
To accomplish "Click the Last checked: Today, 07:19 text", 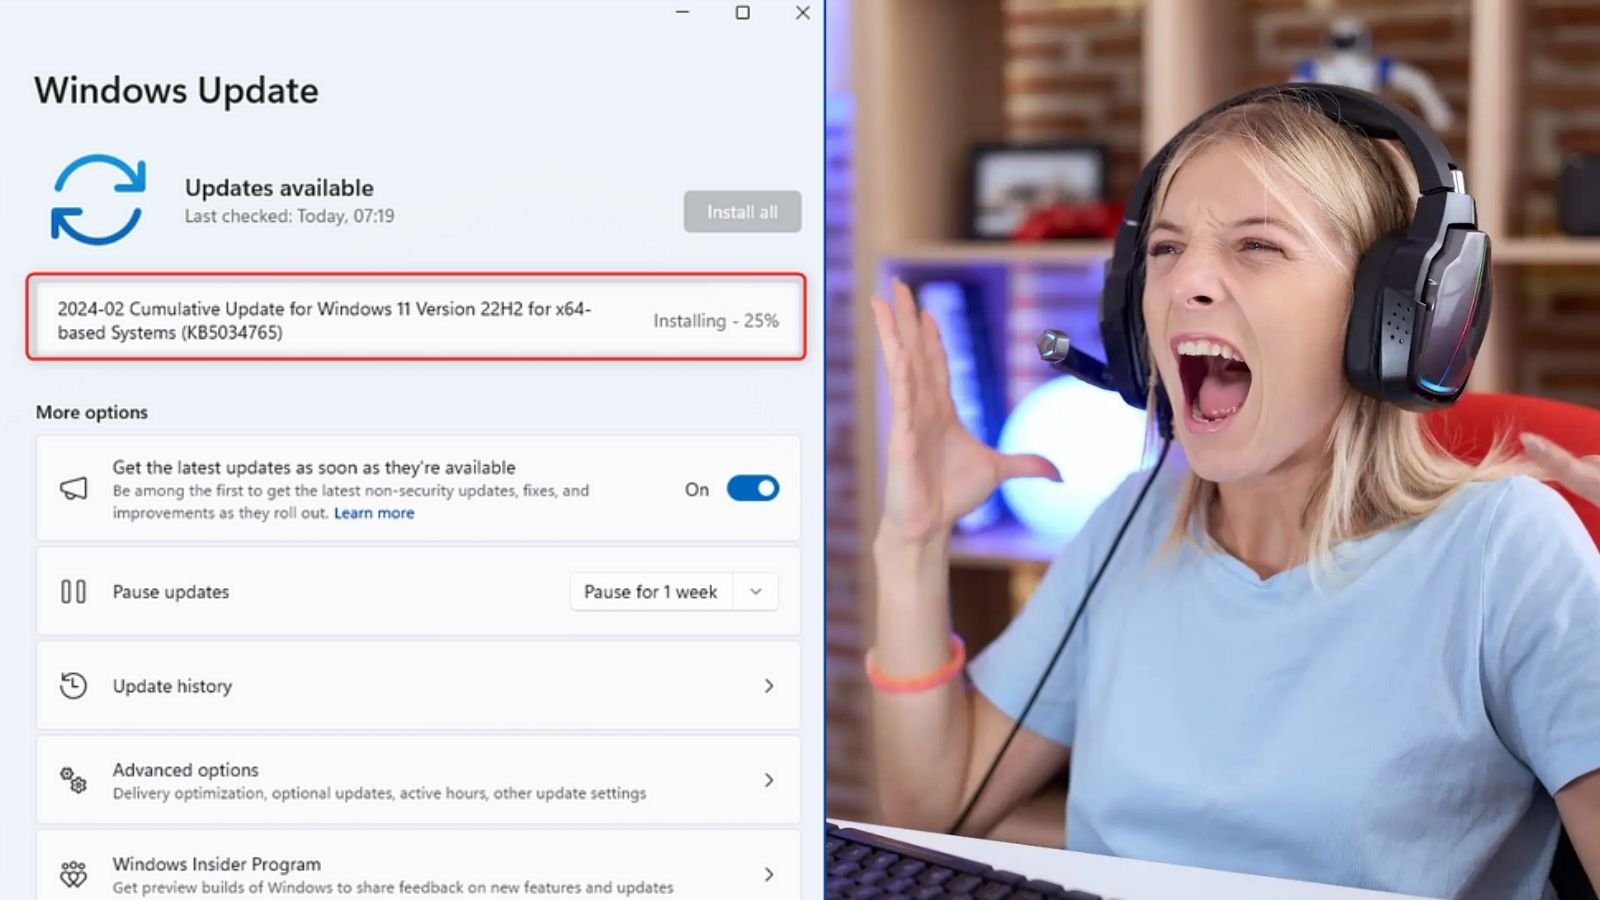I will (x=289, y=216).
